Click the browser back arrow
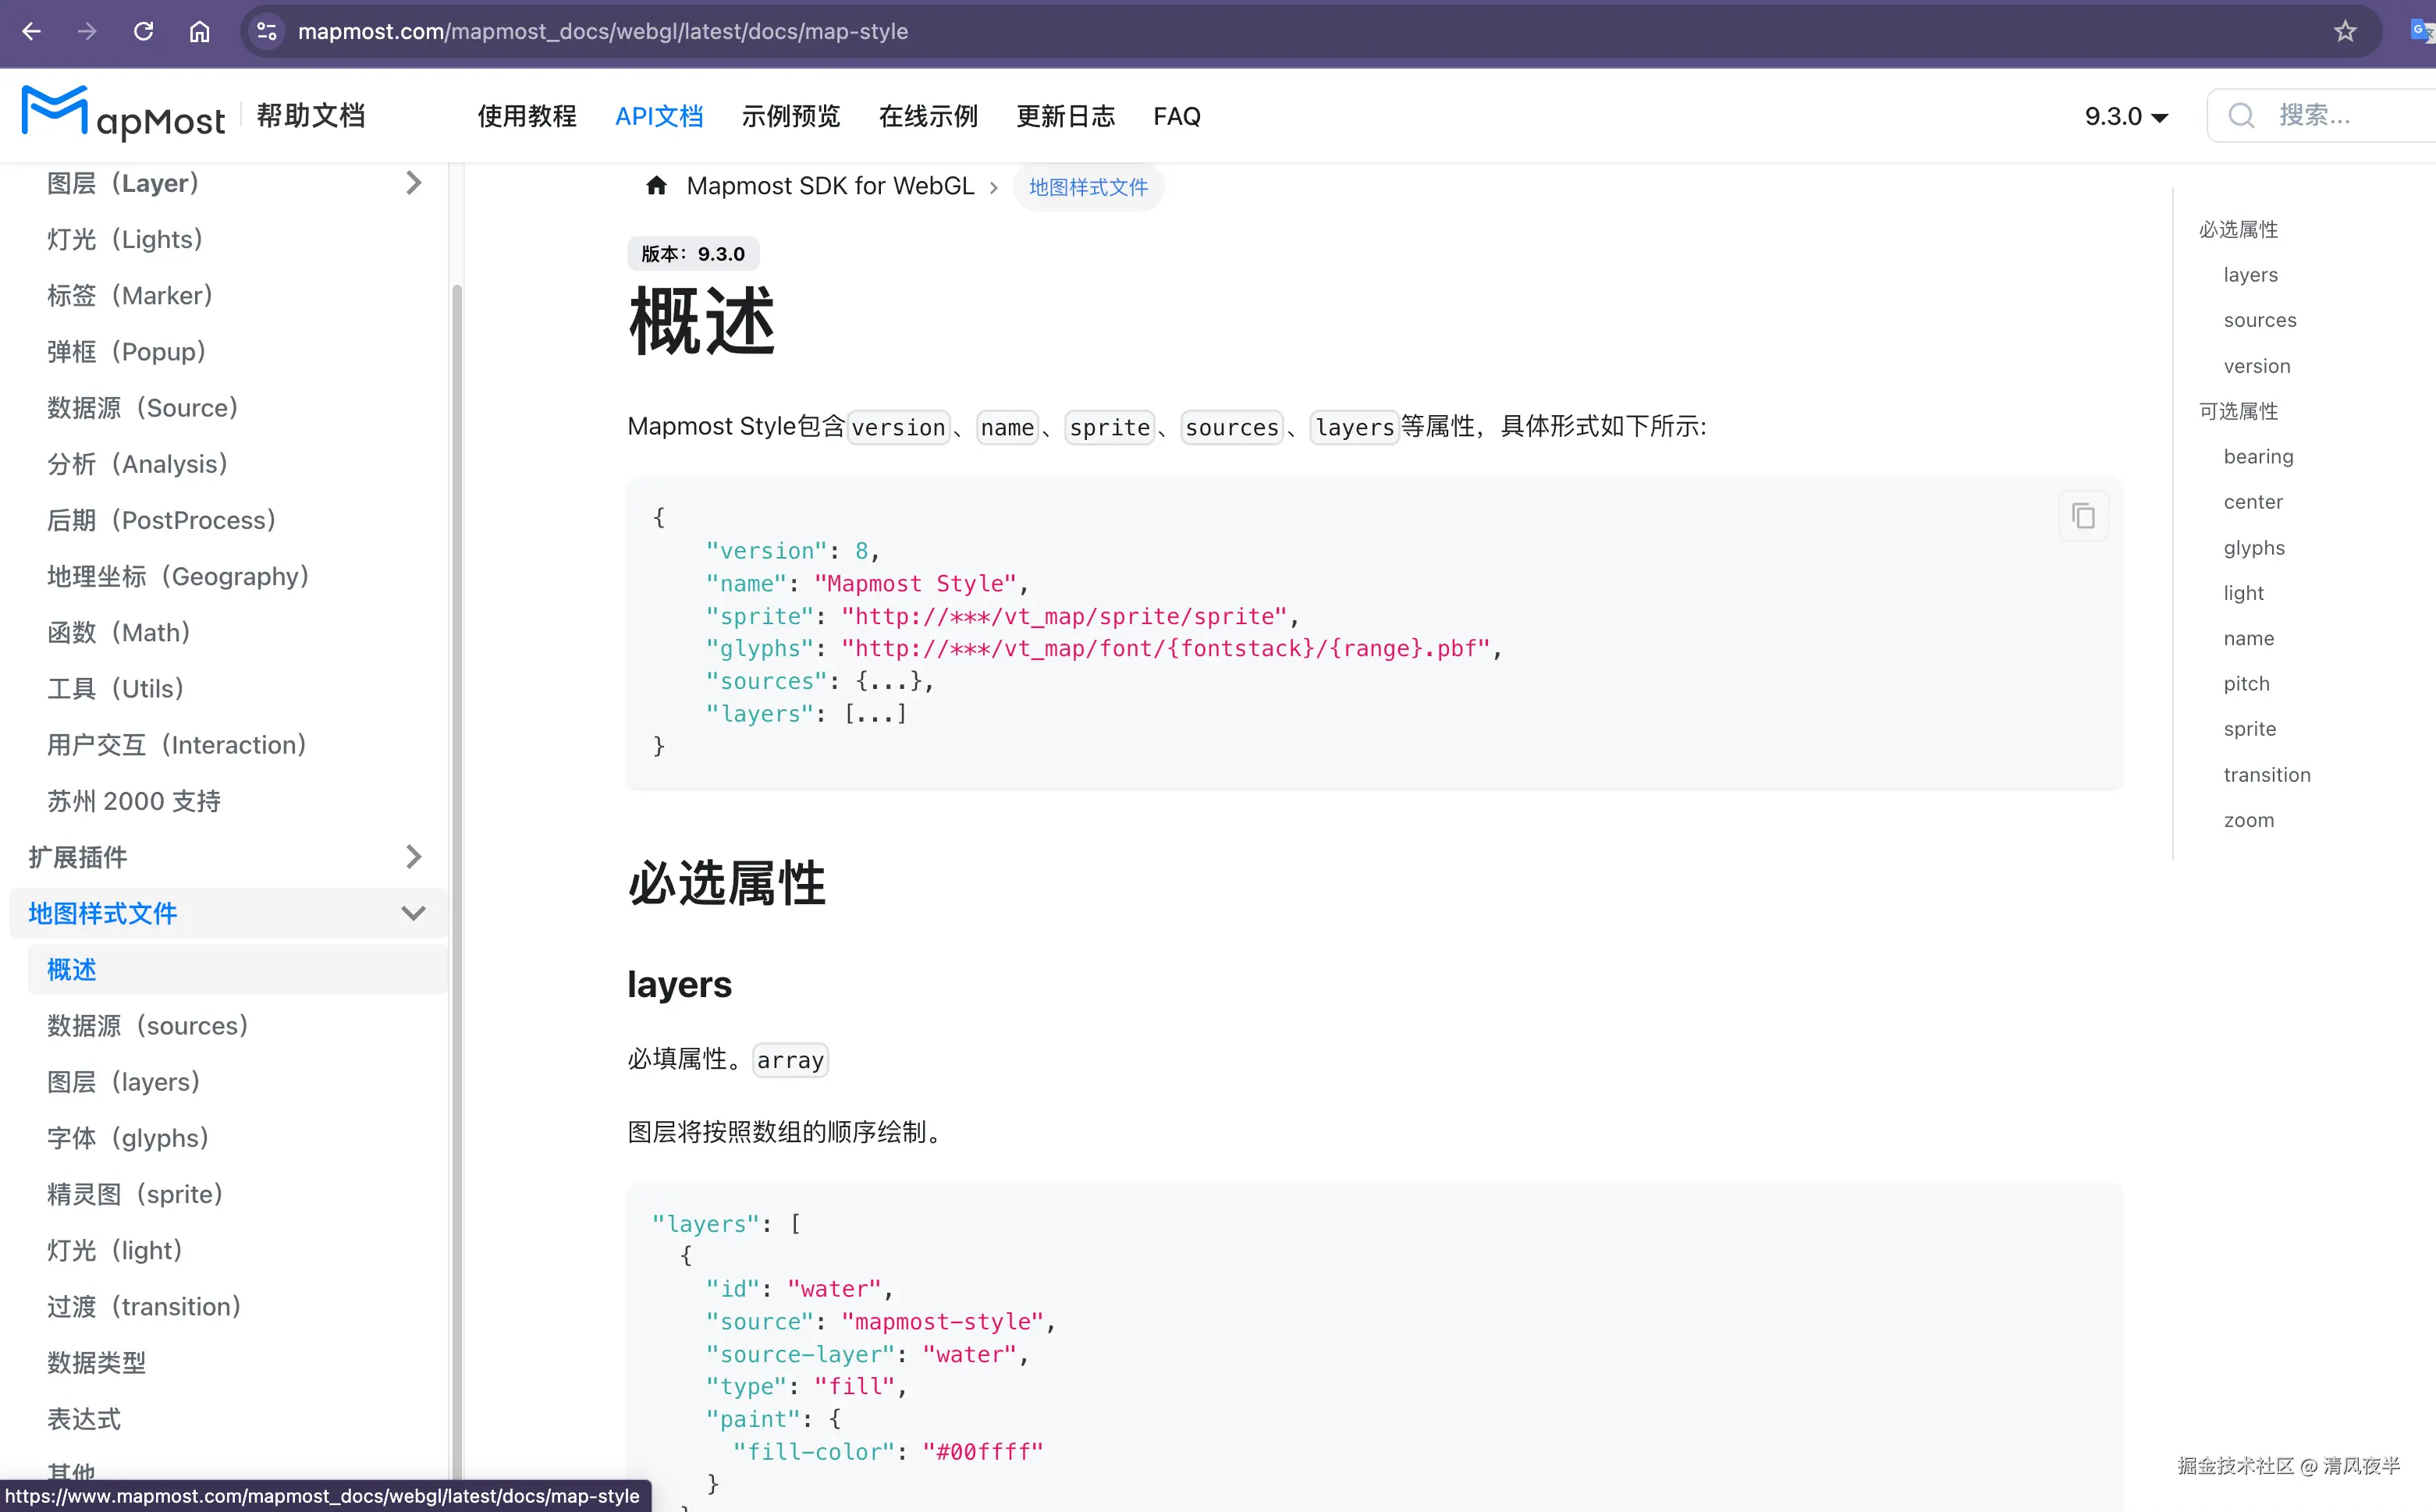The height and width of the screenshot is (1512, 2436). tap(32, 31)
